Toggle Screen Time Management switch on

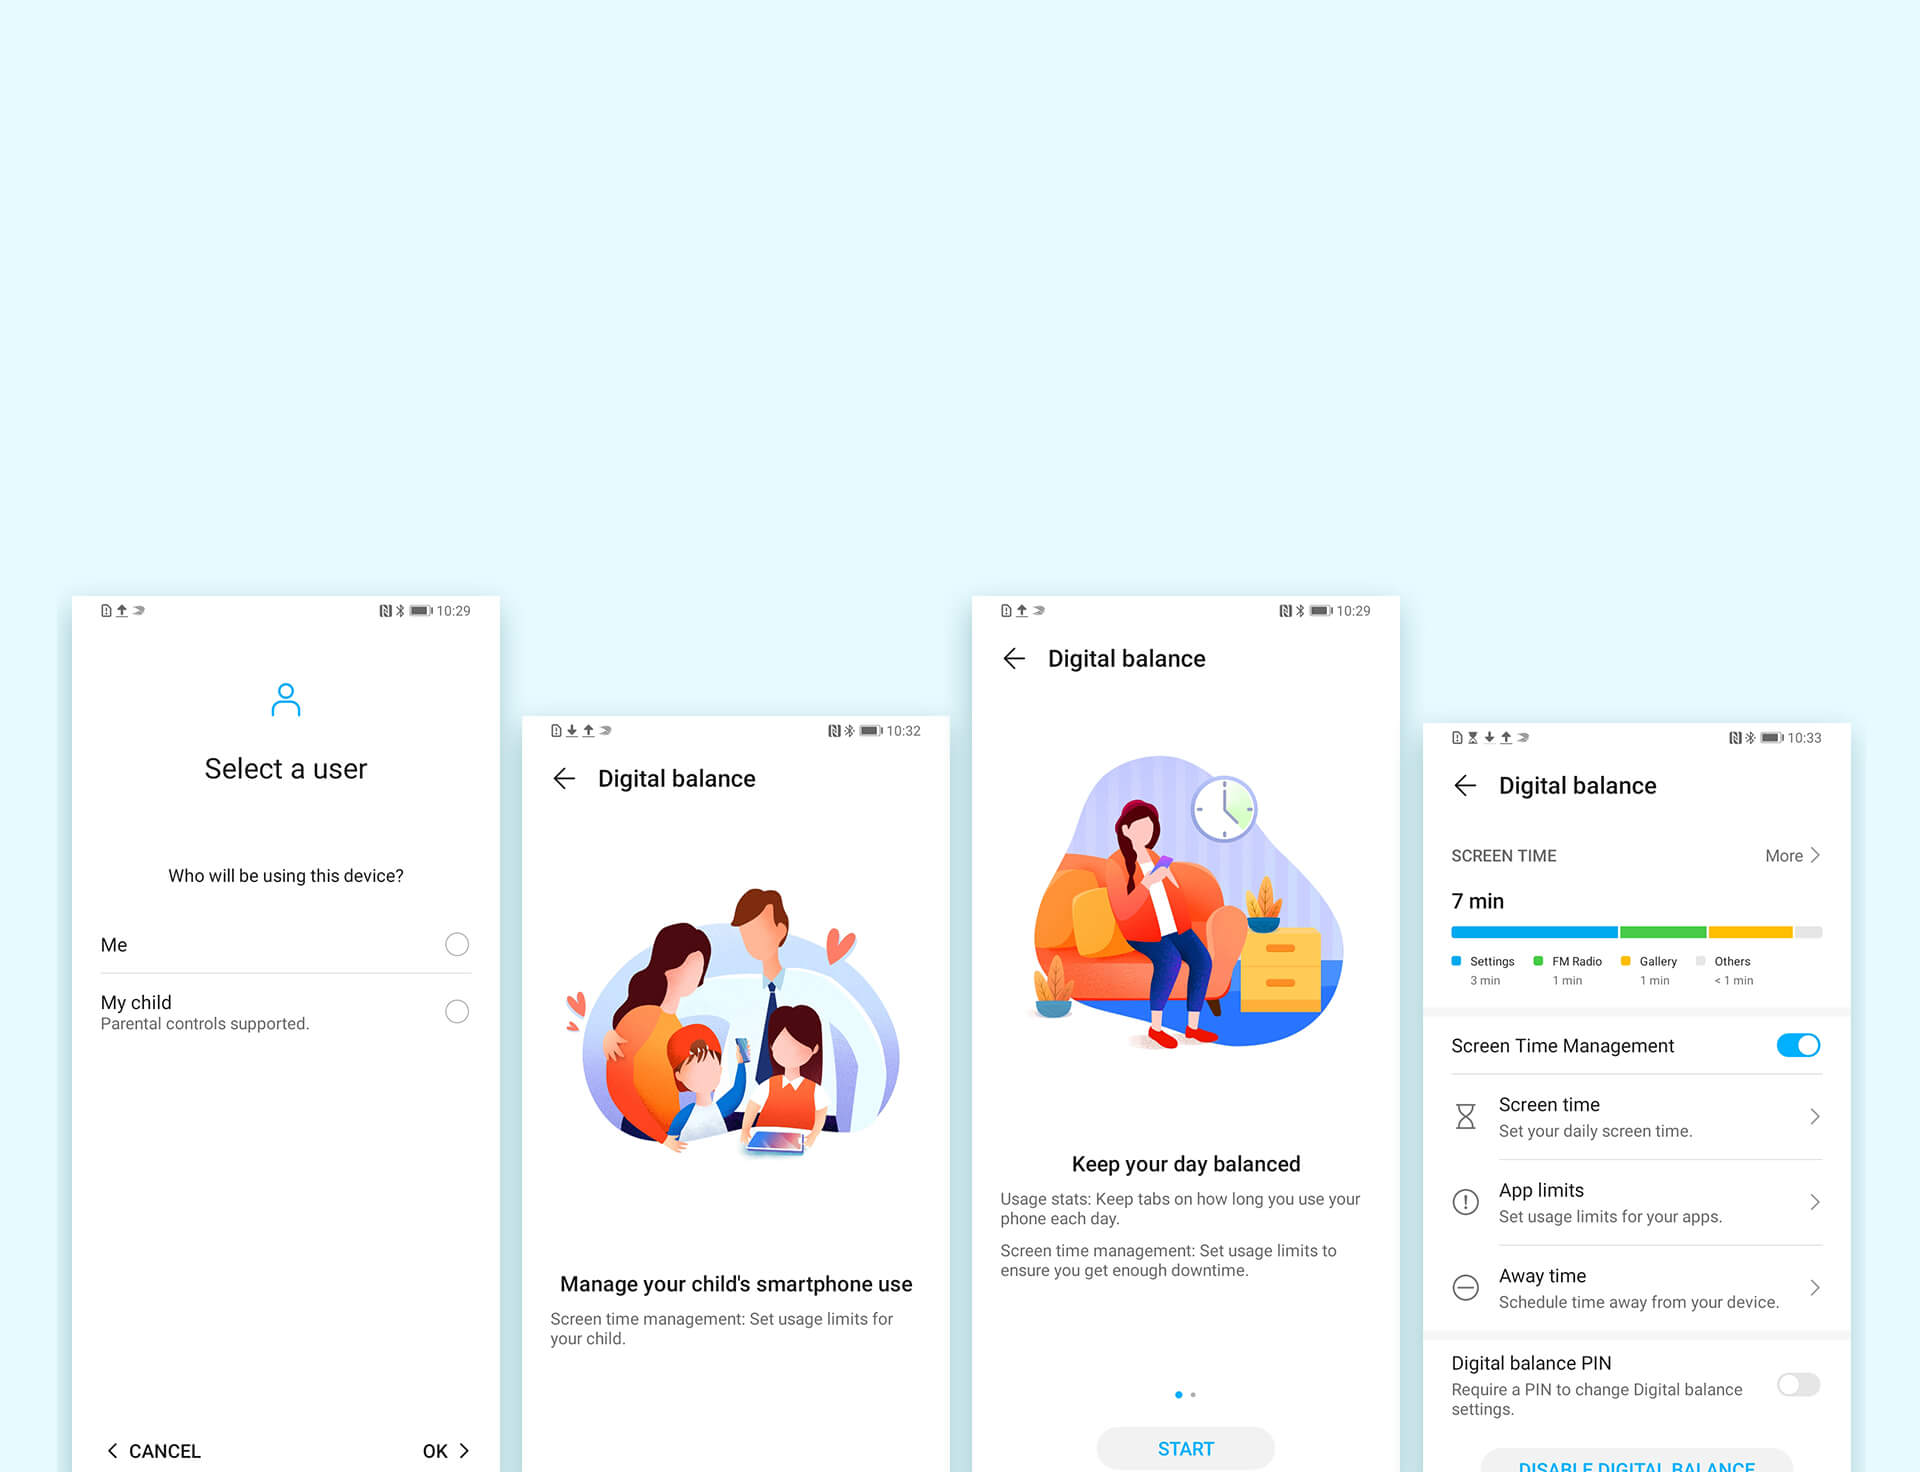coord(1798,1045)
